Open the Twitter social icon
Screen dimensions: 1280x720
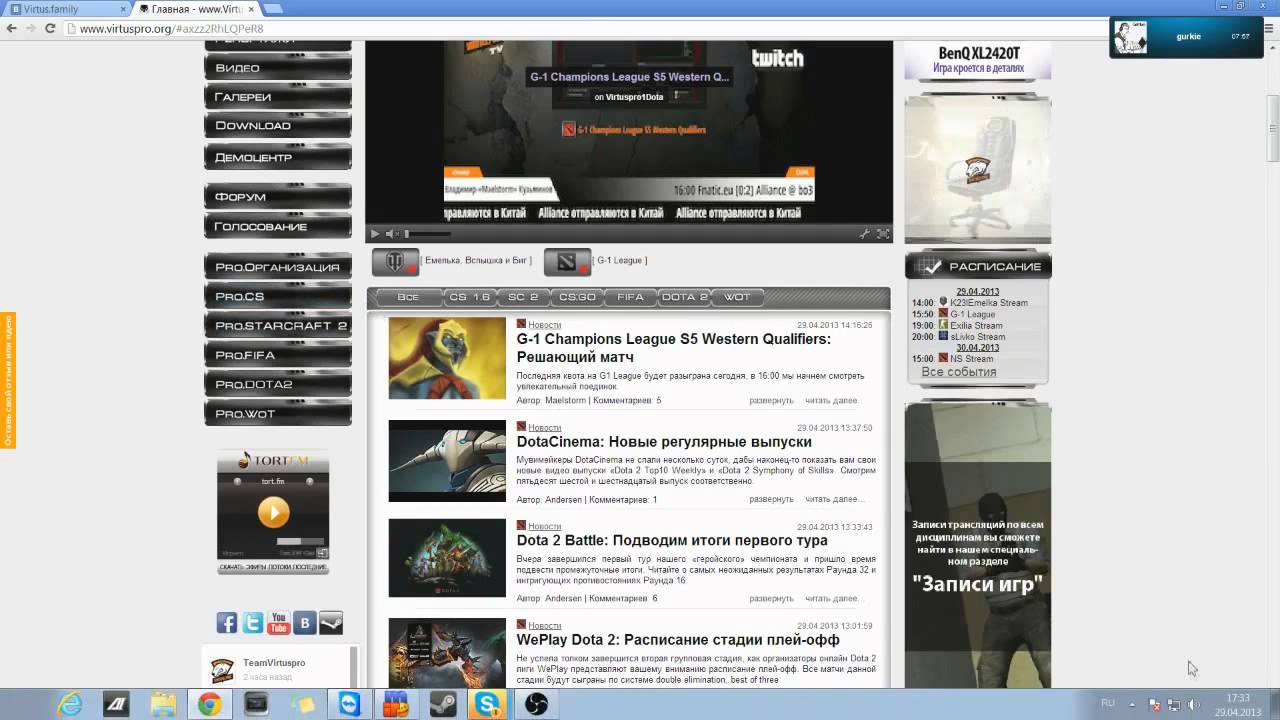[x=253, y=623]
